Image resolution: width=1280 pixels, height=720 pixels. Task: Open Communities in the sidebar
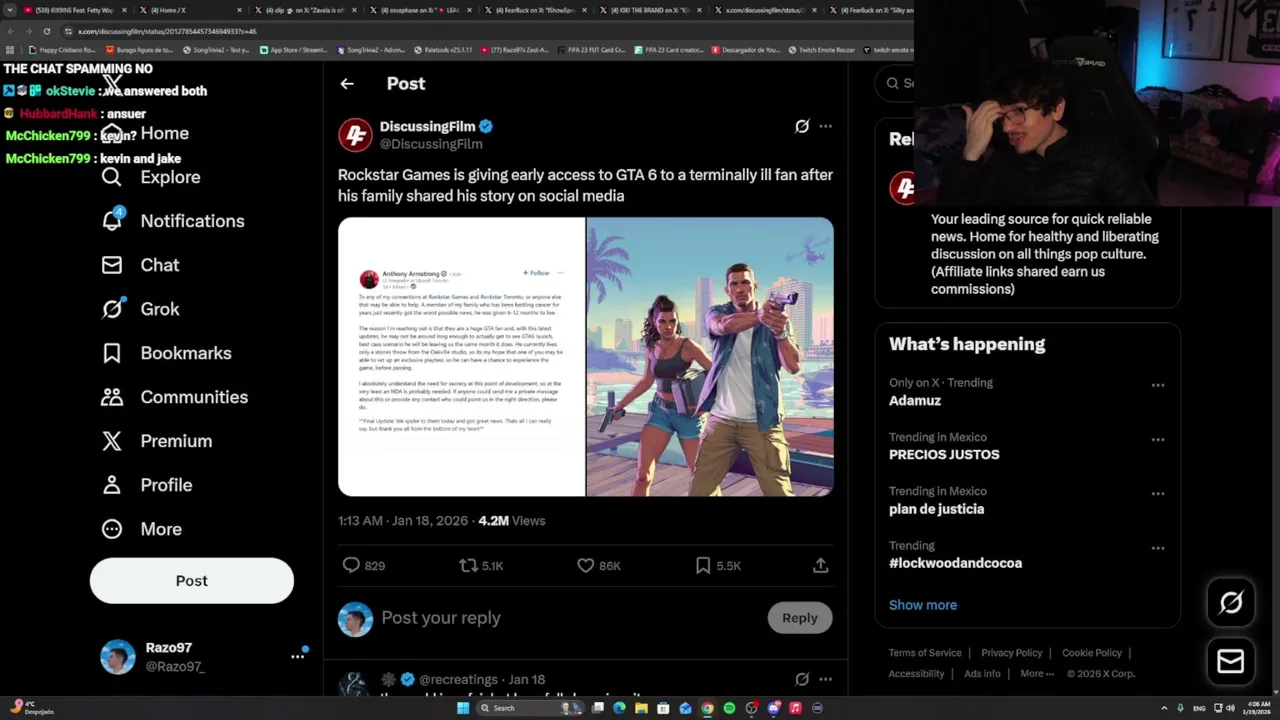coord(174,397)
